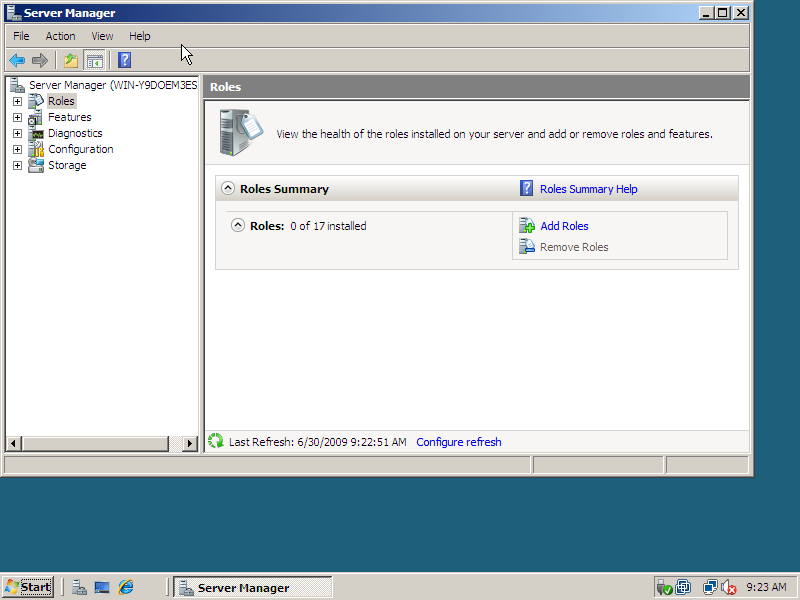Click the blue VM tools tray icon

coord(683,587)
